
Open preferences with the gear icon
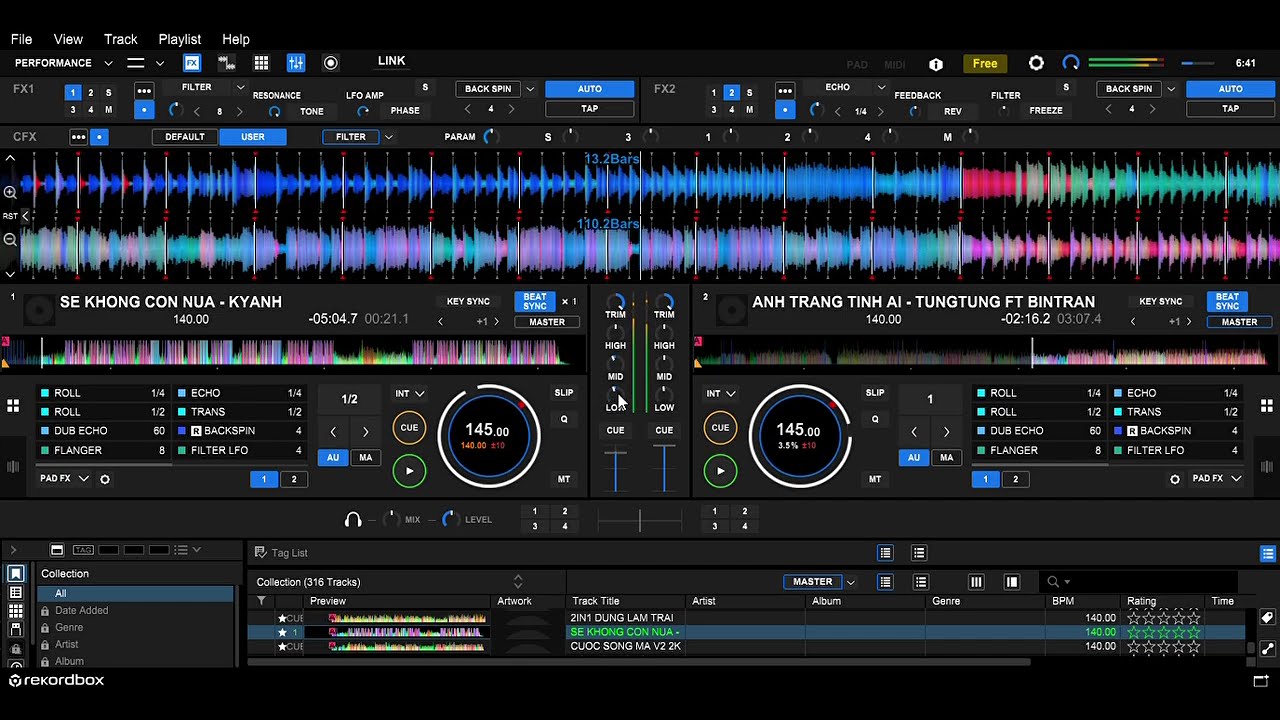point(1036,63)
